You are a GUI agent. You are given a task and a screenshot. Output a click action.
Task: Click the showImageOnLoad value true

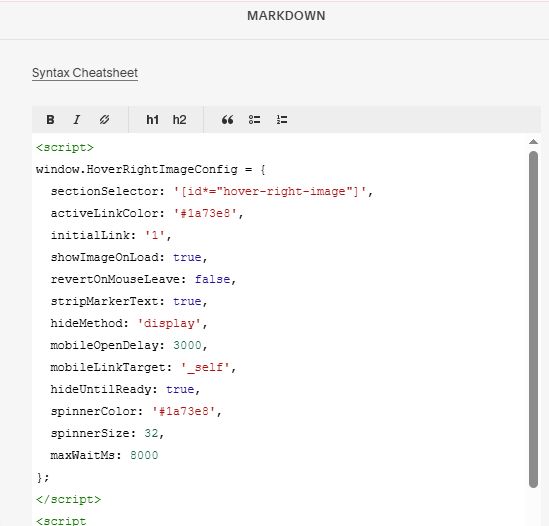(x=187, y=257)
